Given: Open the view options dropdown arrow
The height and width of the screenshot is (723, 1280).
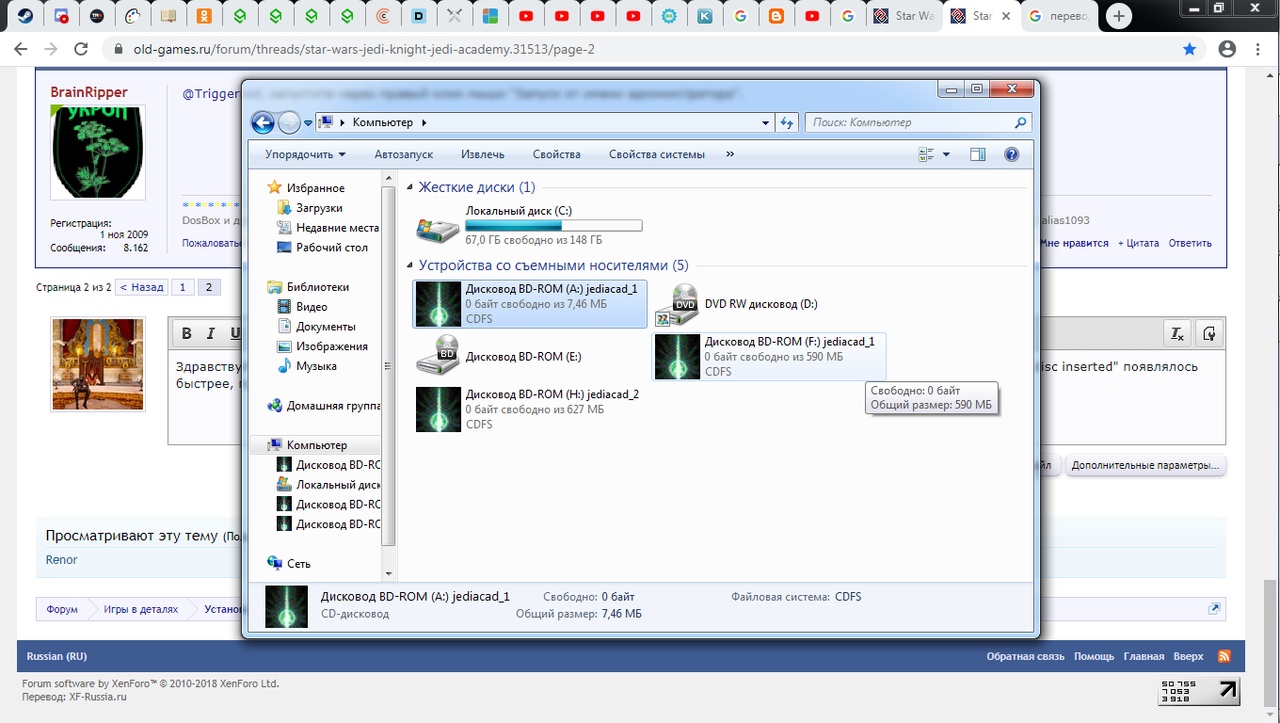Looking at the screenshot, I should 946,155.
